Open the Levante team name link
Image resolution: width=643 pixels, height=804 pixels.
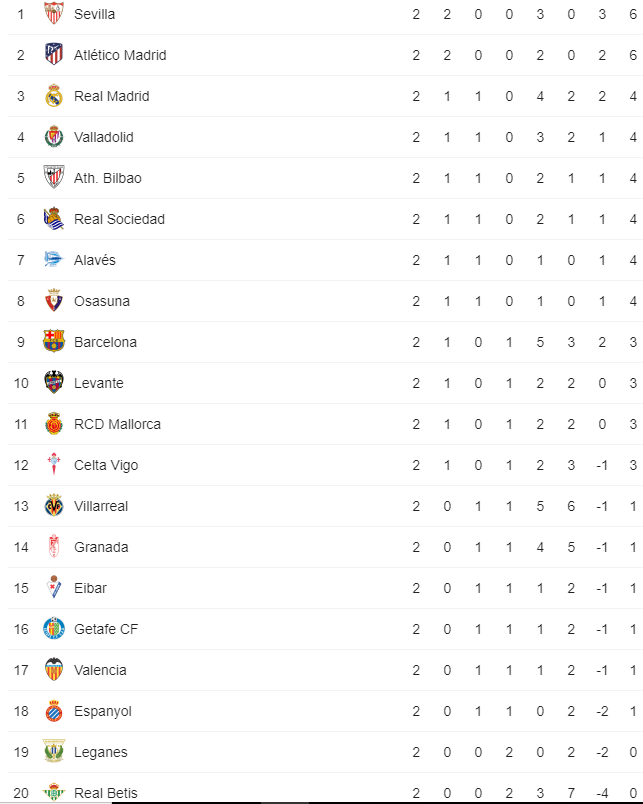tap(99, 383)
